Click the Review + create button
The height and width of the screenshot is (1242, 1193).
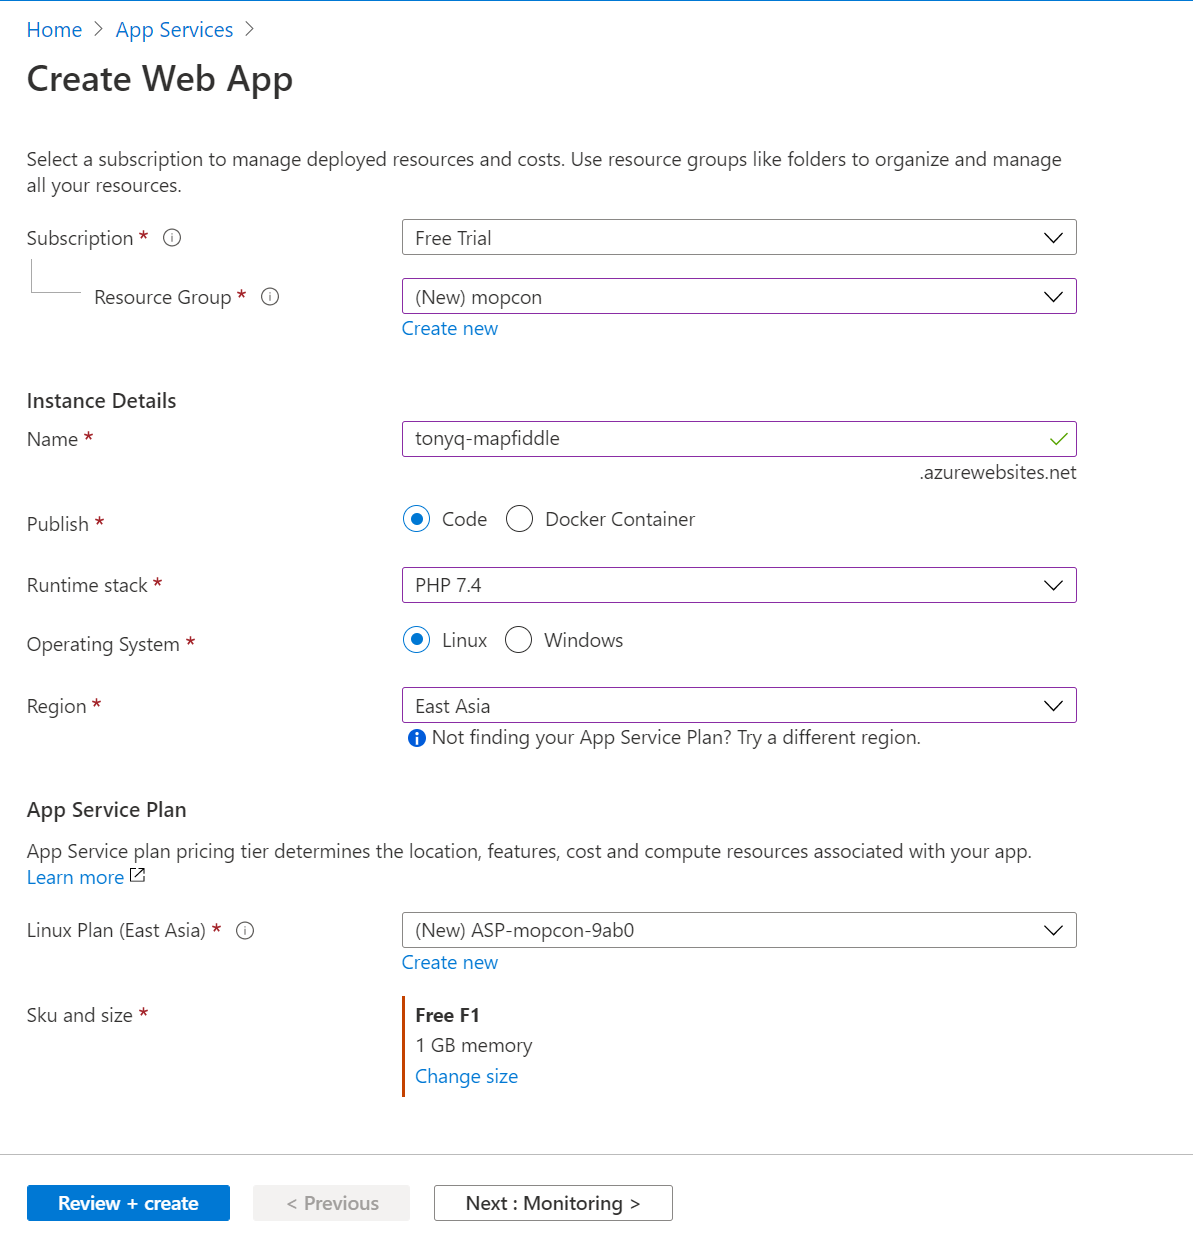click(128, 1203)
